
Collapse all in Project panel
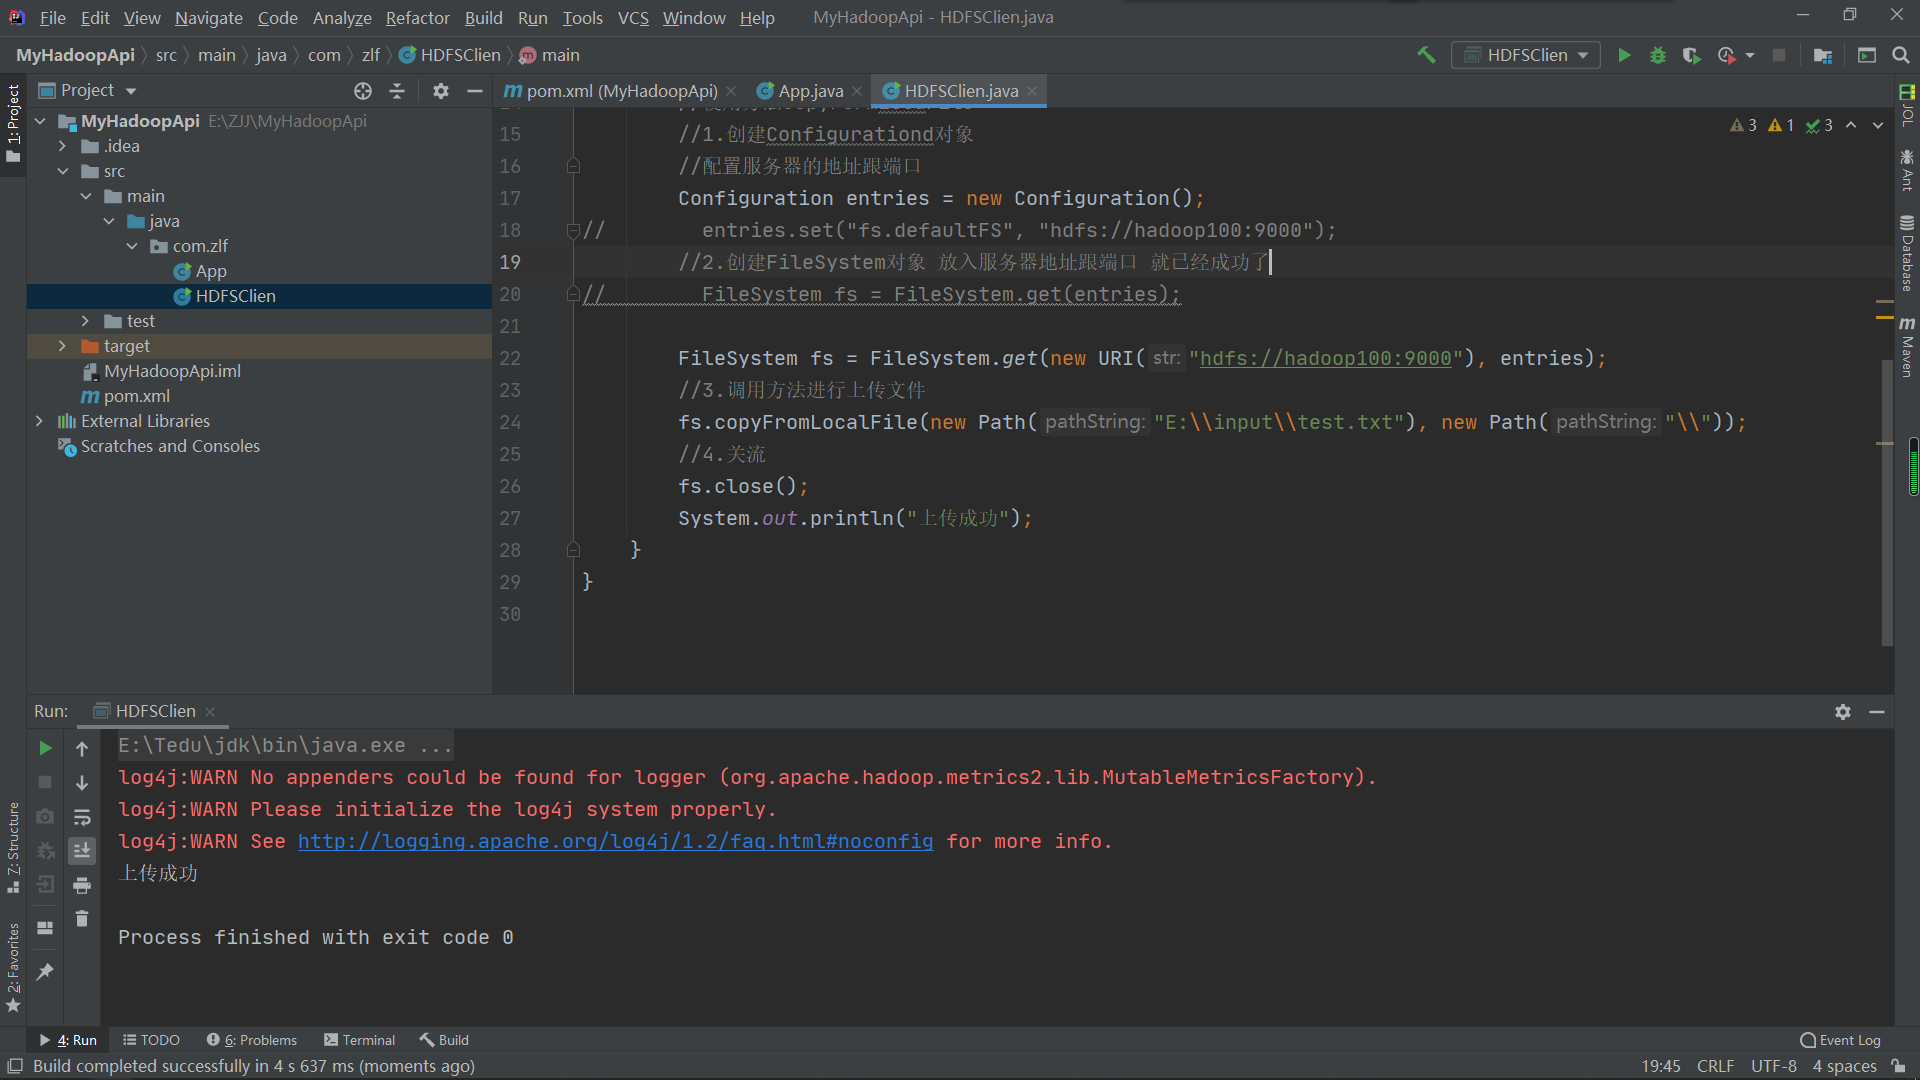point(397,91)
